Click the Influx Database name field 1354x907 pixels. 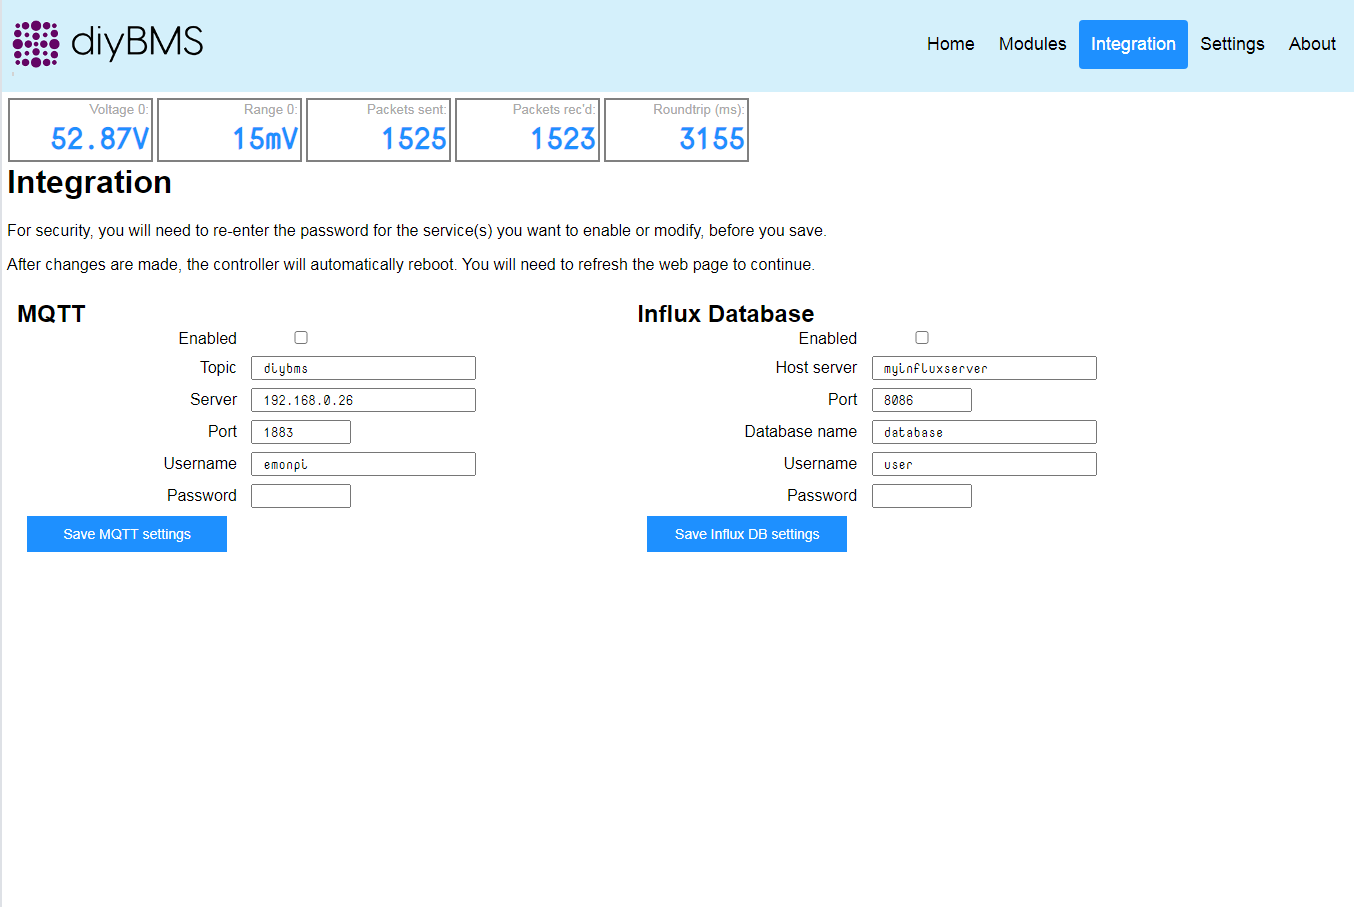(984, 432)
